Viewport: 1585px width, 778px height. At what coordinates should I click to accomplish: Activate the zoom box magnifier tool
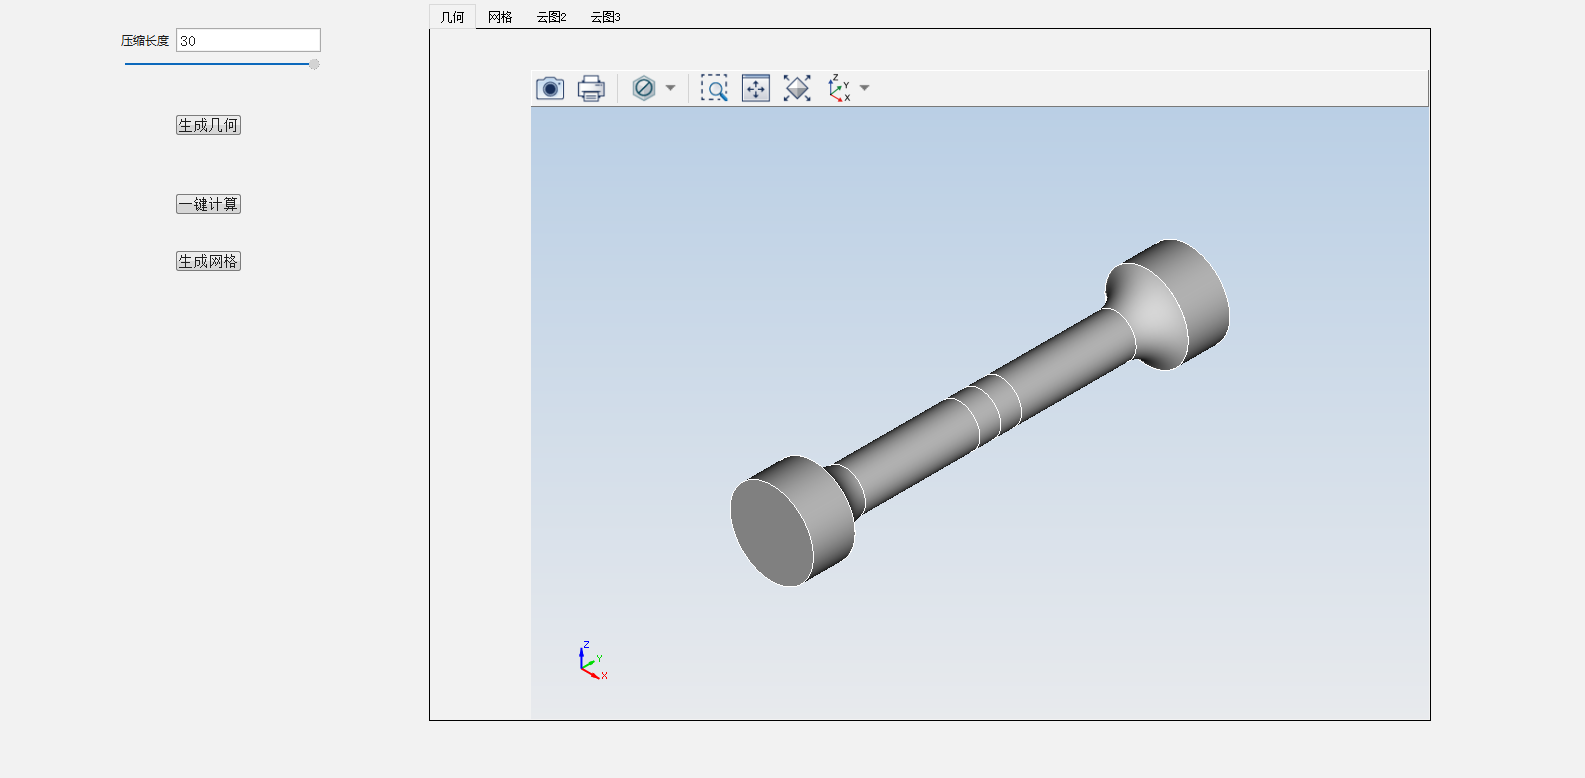(714, 88)
